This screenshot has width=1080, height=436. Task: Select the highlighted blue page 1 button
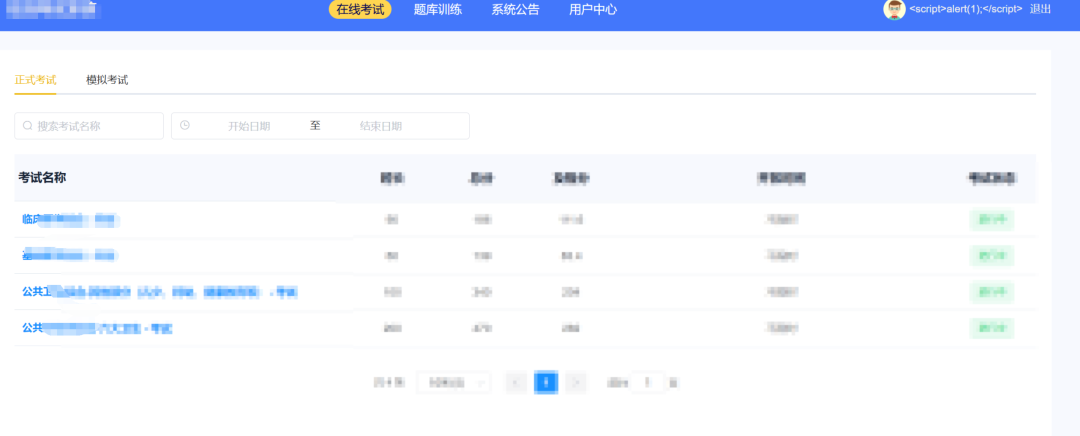(546, 382)
